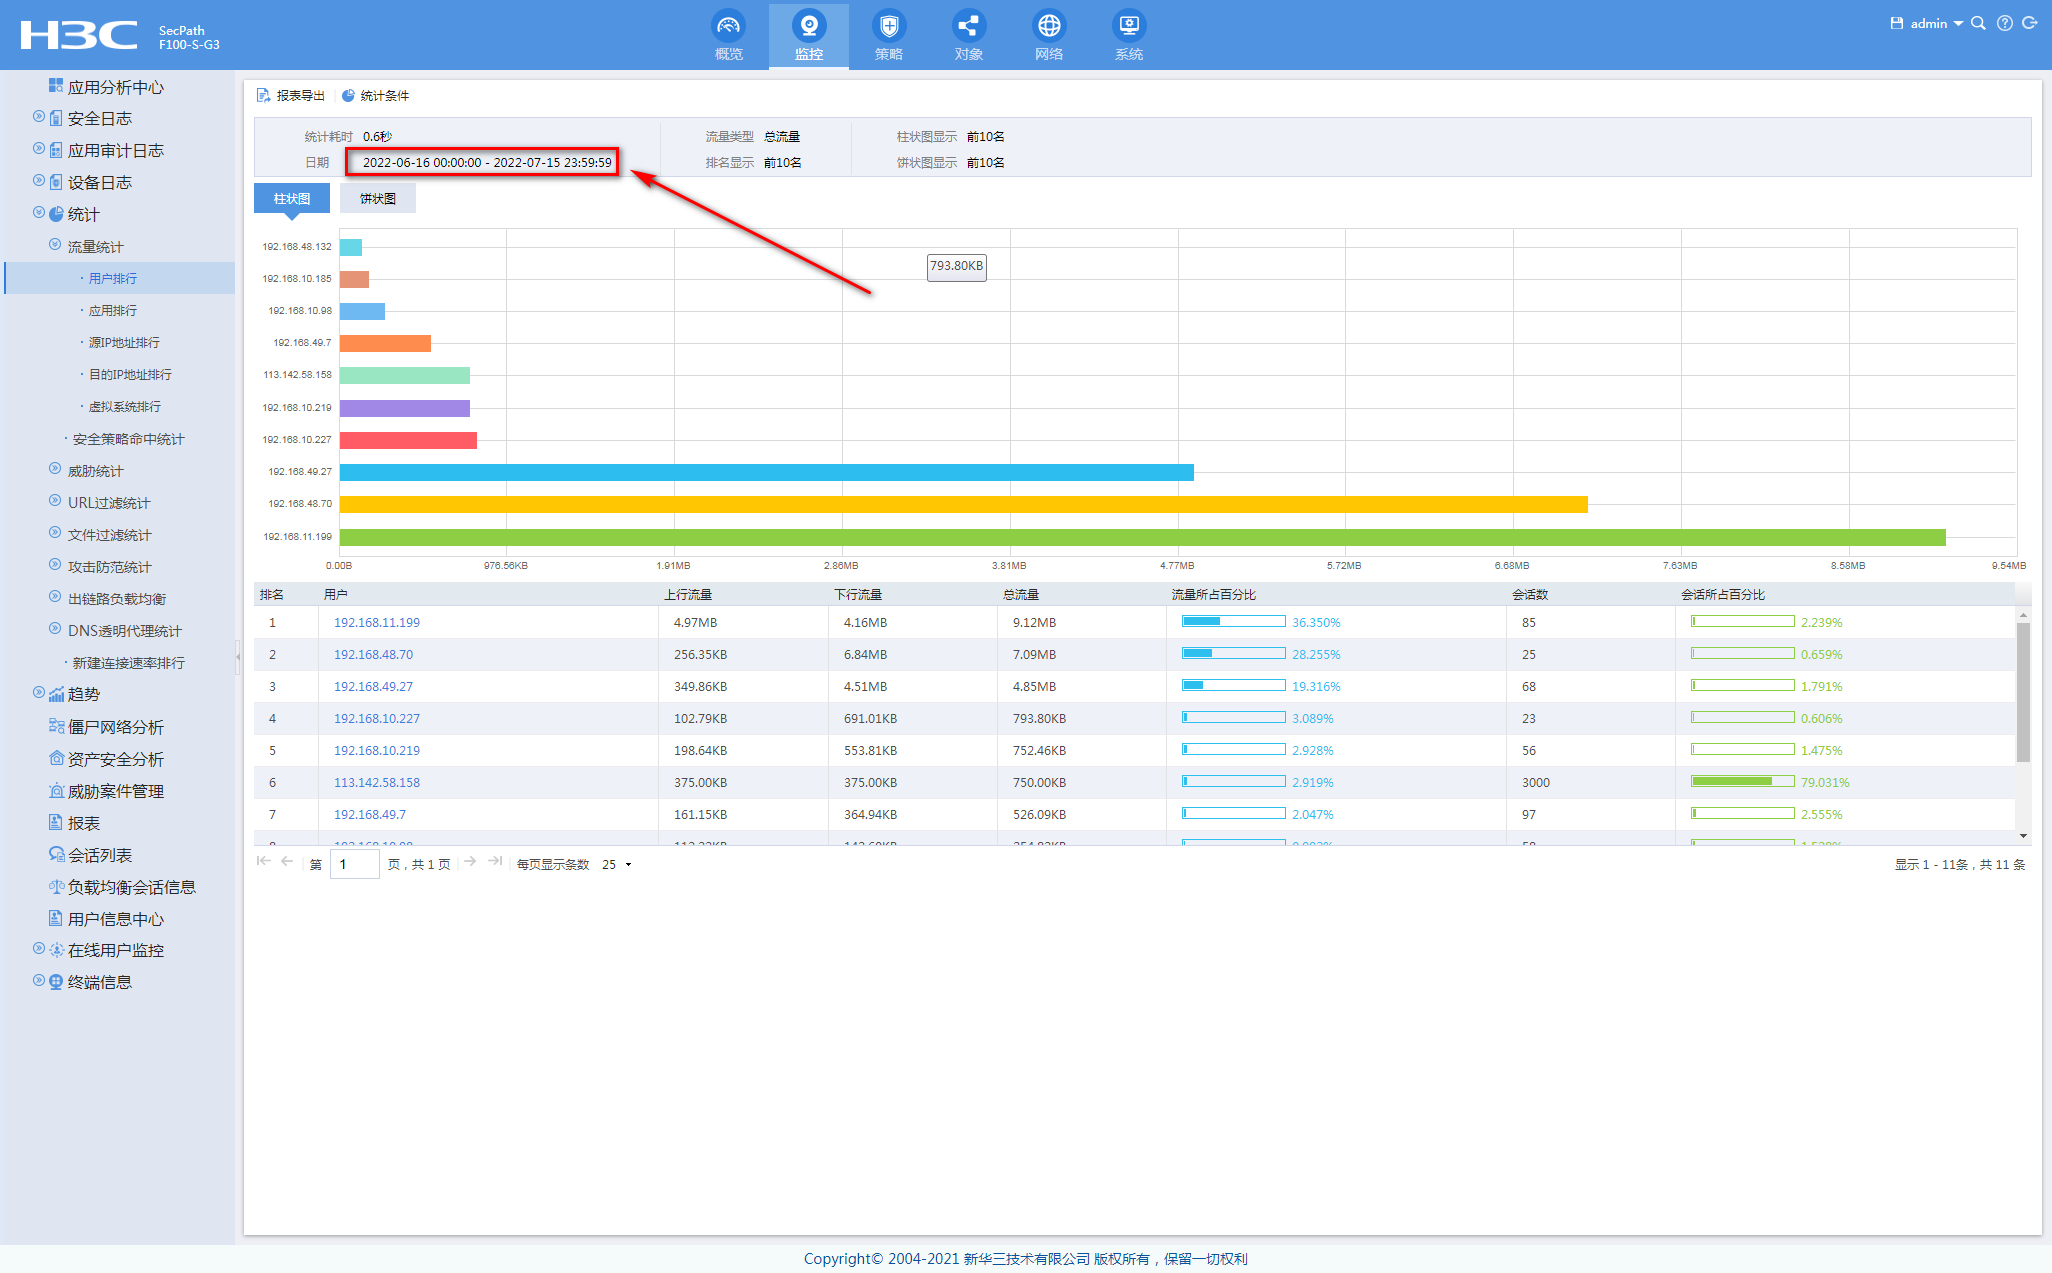Open the 统计条件 statistics conditions
Image resolution: width=2052 pixels, height=1273 pixels.
click(x=376, y=96)
